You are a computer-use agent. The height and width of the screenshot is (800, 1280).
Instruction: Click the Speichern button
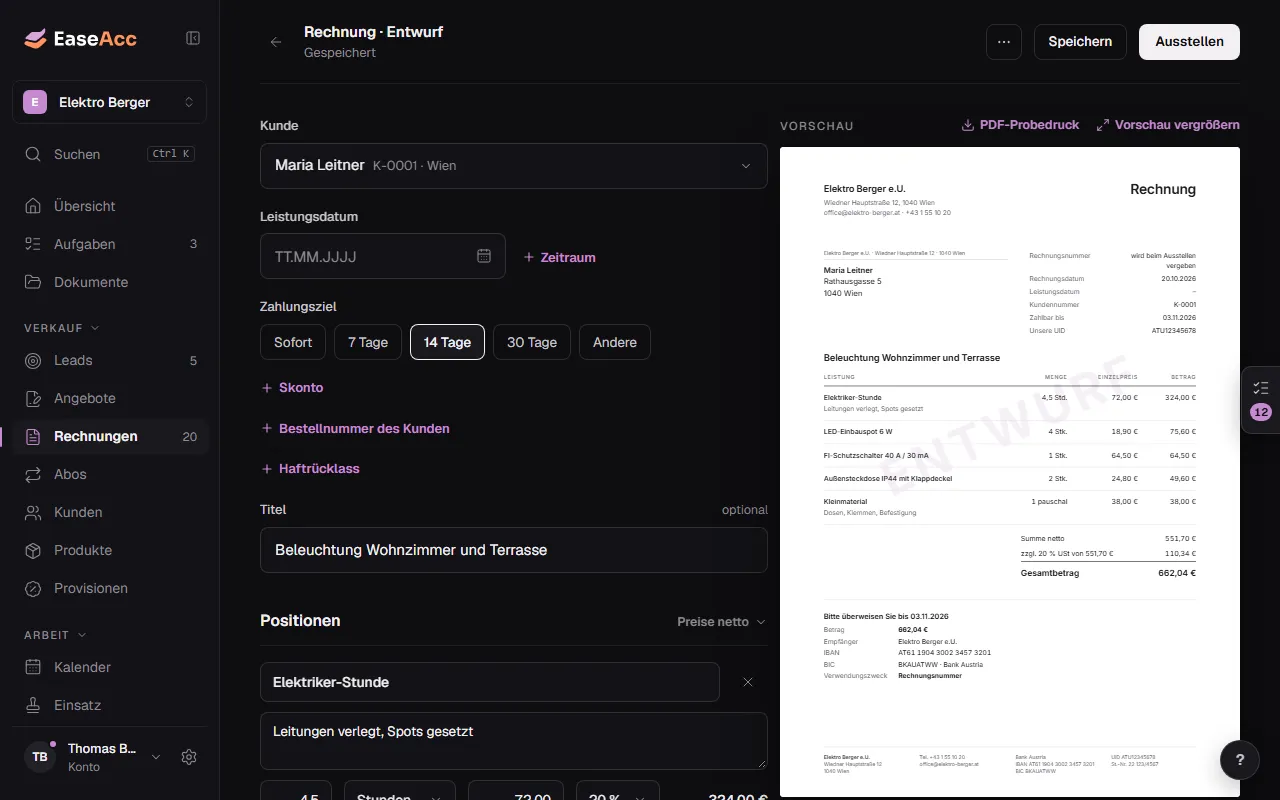point(1080,42)
